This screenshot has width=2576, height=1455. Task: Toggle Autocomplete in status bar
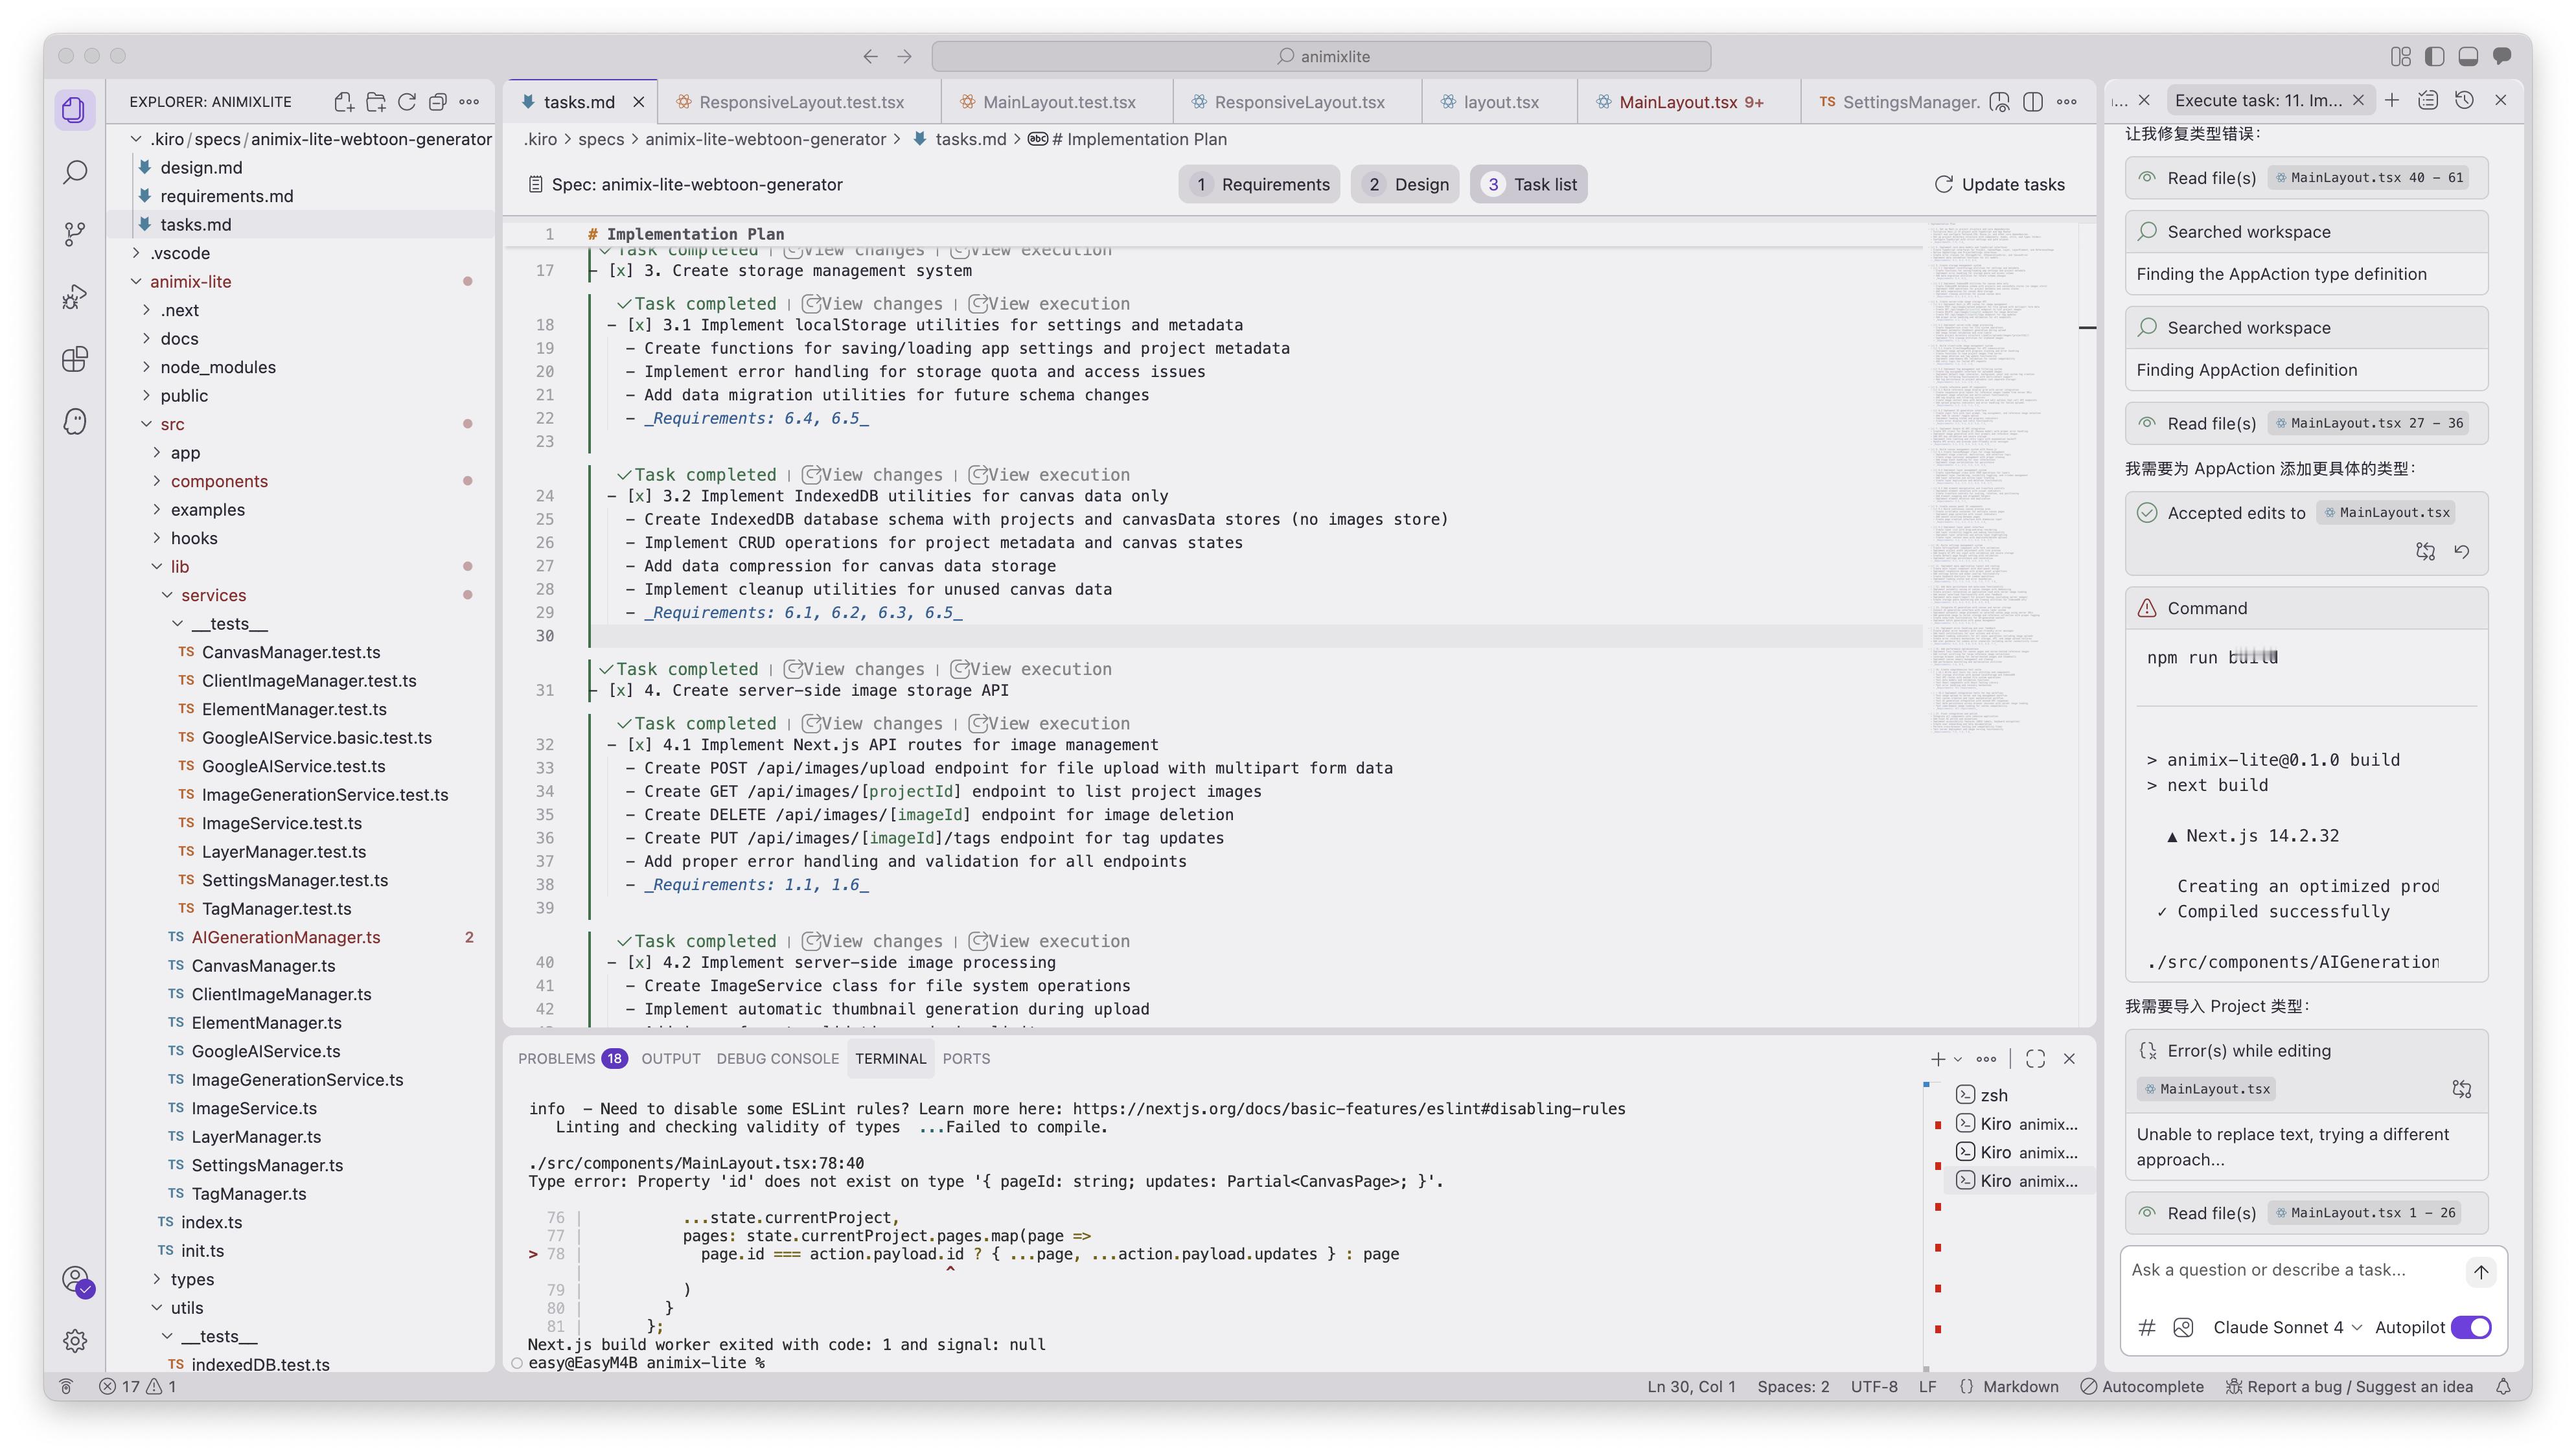(2142, 1387)
